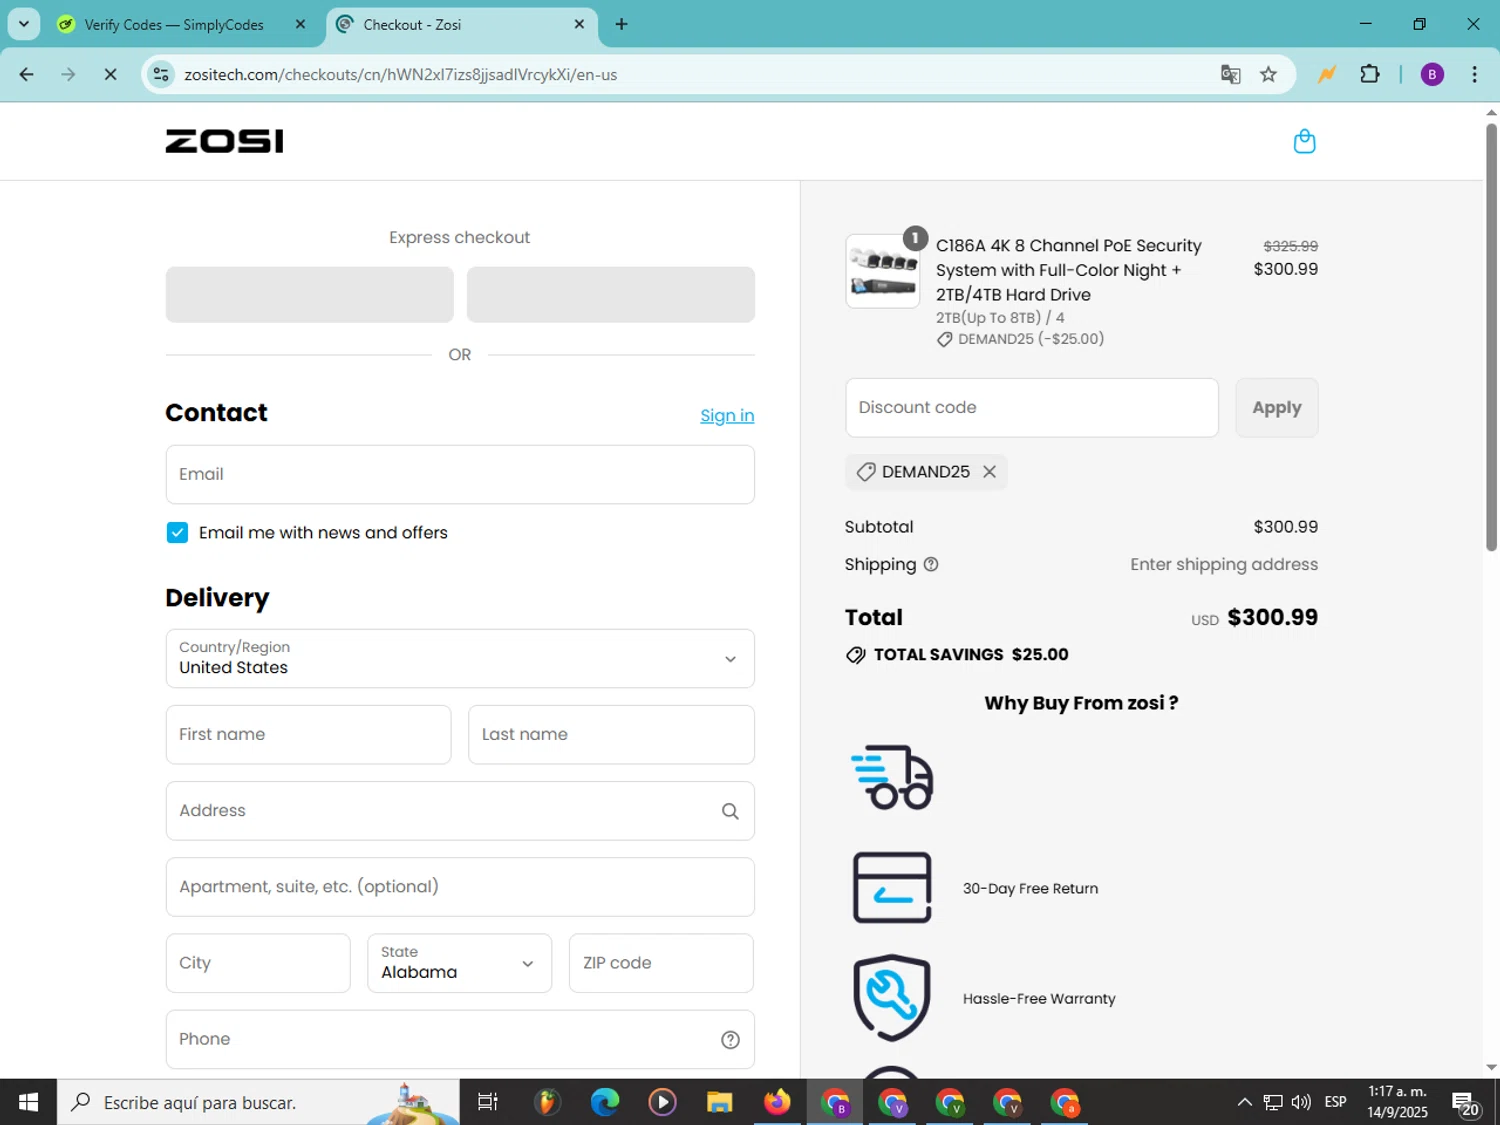Bookmark this page with the star icon
Image resolution: width=1500 pixels, height=1125 pixels.
point(1268,75)
